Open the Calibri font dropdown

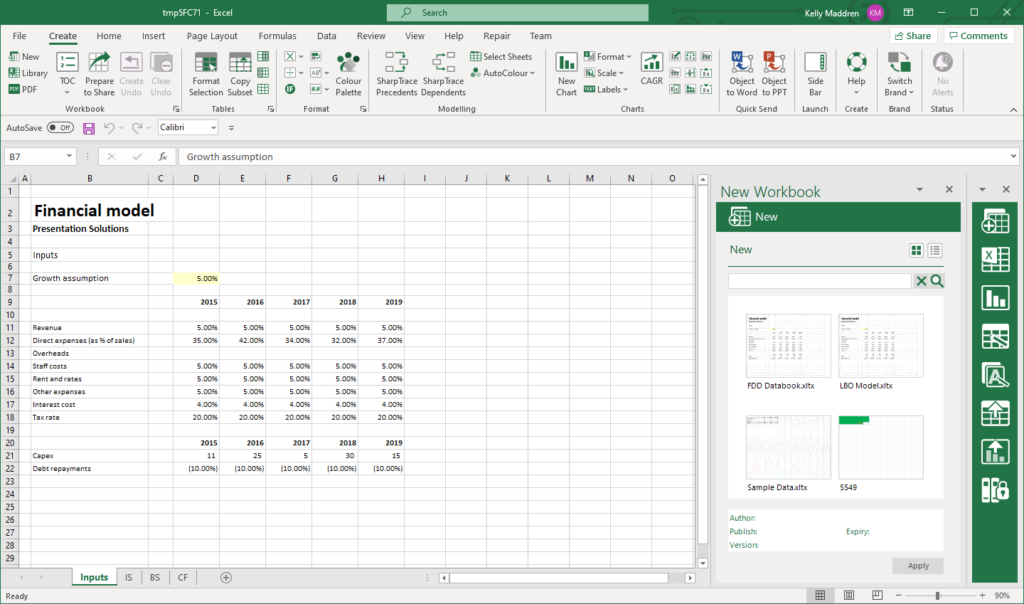click(213, 128)
